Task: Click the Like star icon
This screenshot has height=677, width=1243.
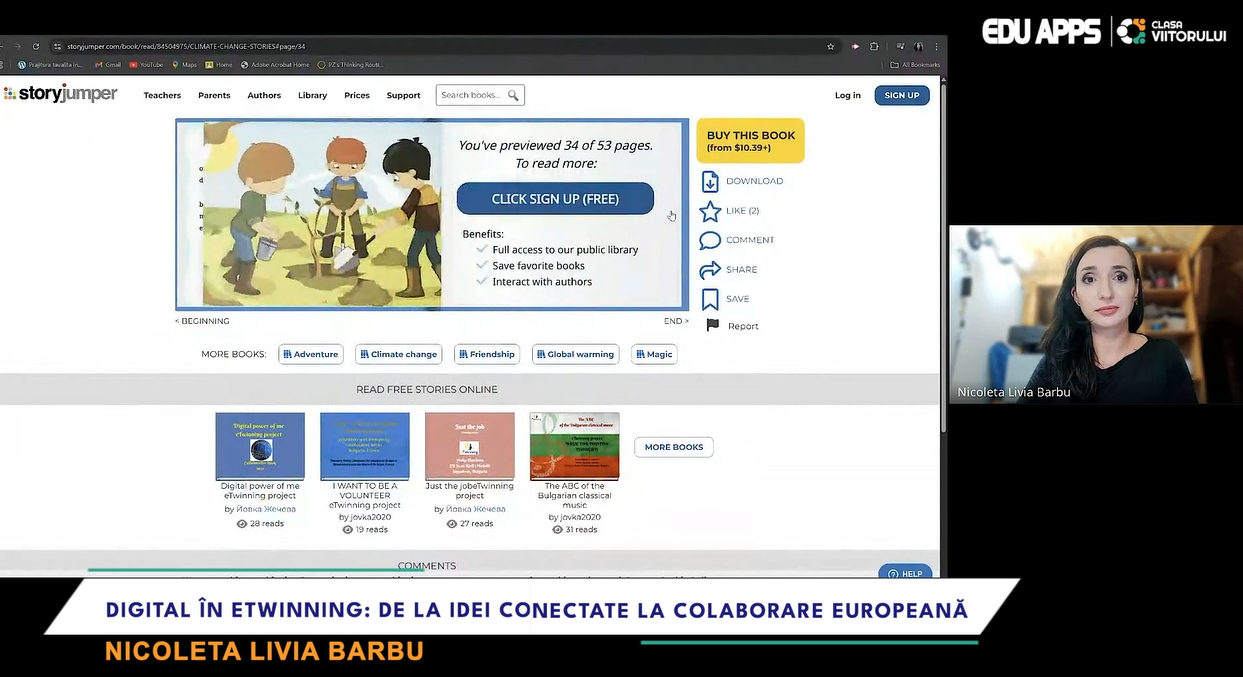Action: 710,211
